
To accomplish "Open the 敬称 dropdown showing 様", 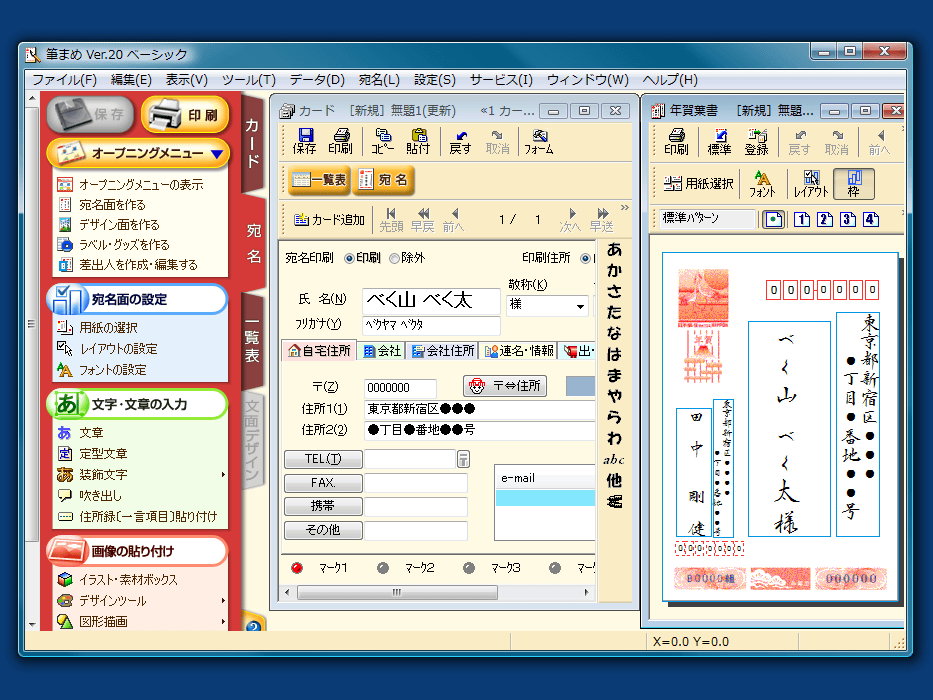I will pos(547,305).
